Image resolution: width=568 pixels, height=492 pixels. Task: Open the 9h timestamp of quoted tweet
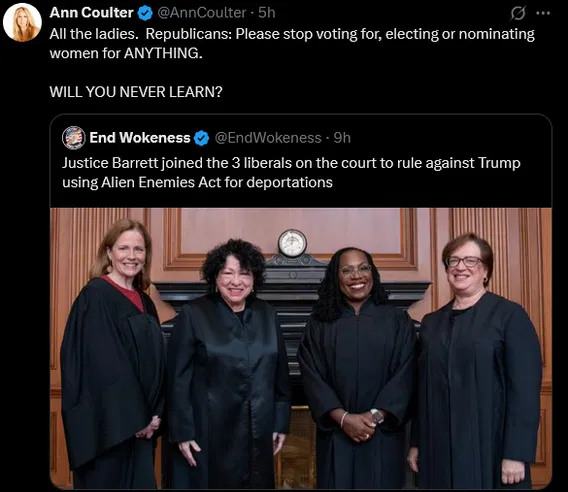[342, 138]
